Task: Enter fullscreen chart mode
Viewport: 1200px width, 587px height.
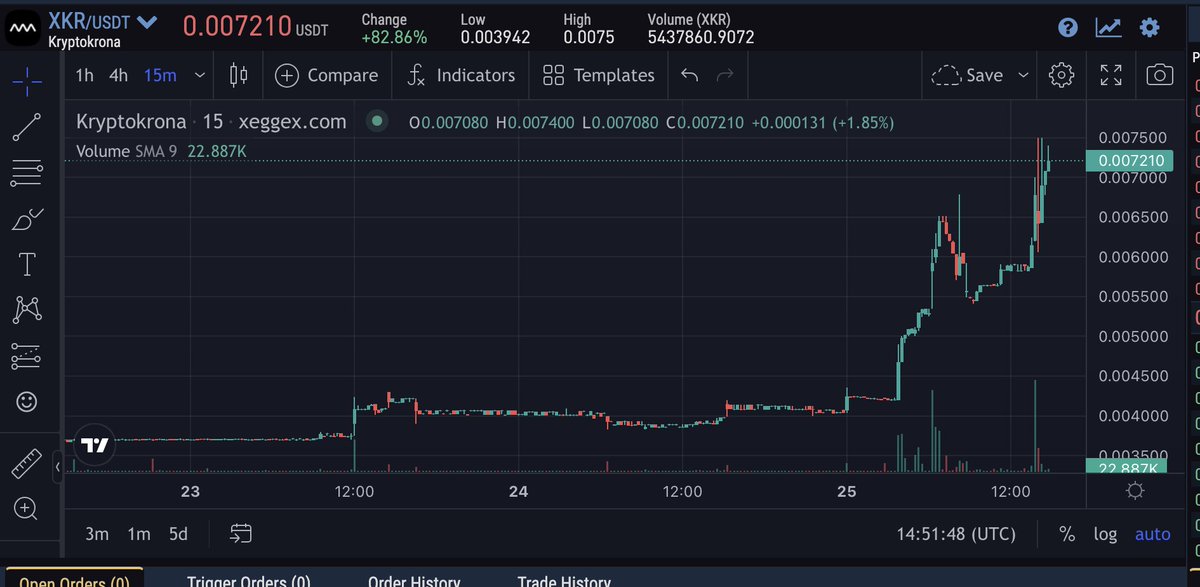Action: coord(1111,75)
